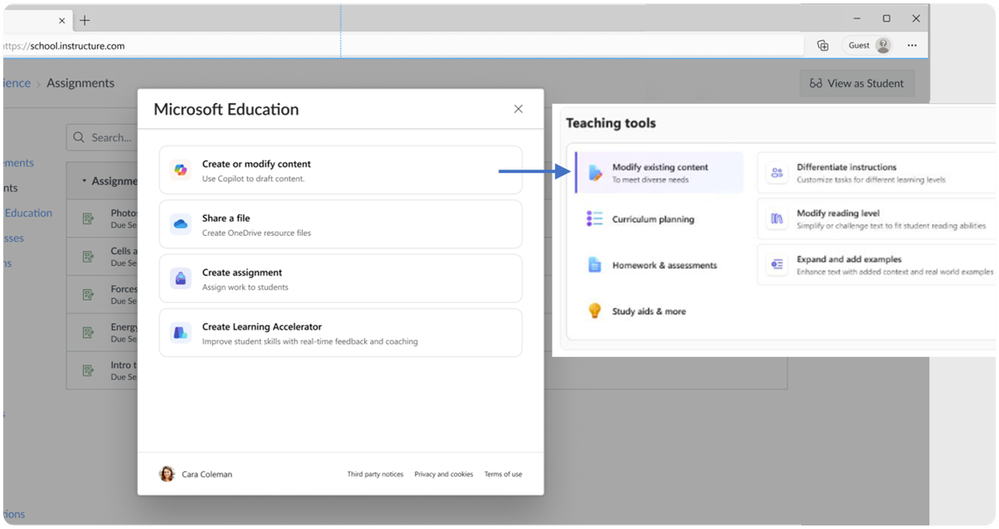Click the Differentiate instructions icon

pos(777,173)
